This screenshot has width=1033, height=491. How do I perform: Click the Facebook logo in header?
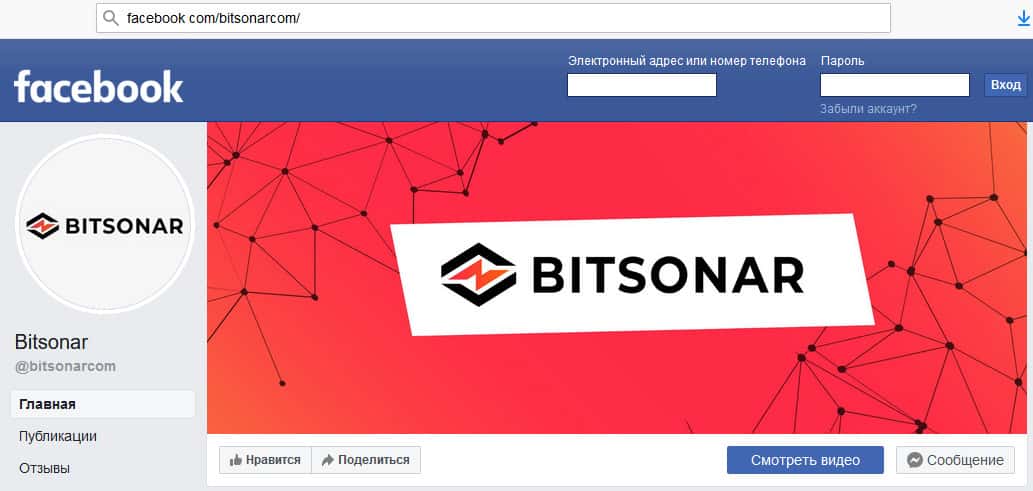point(98,86)
